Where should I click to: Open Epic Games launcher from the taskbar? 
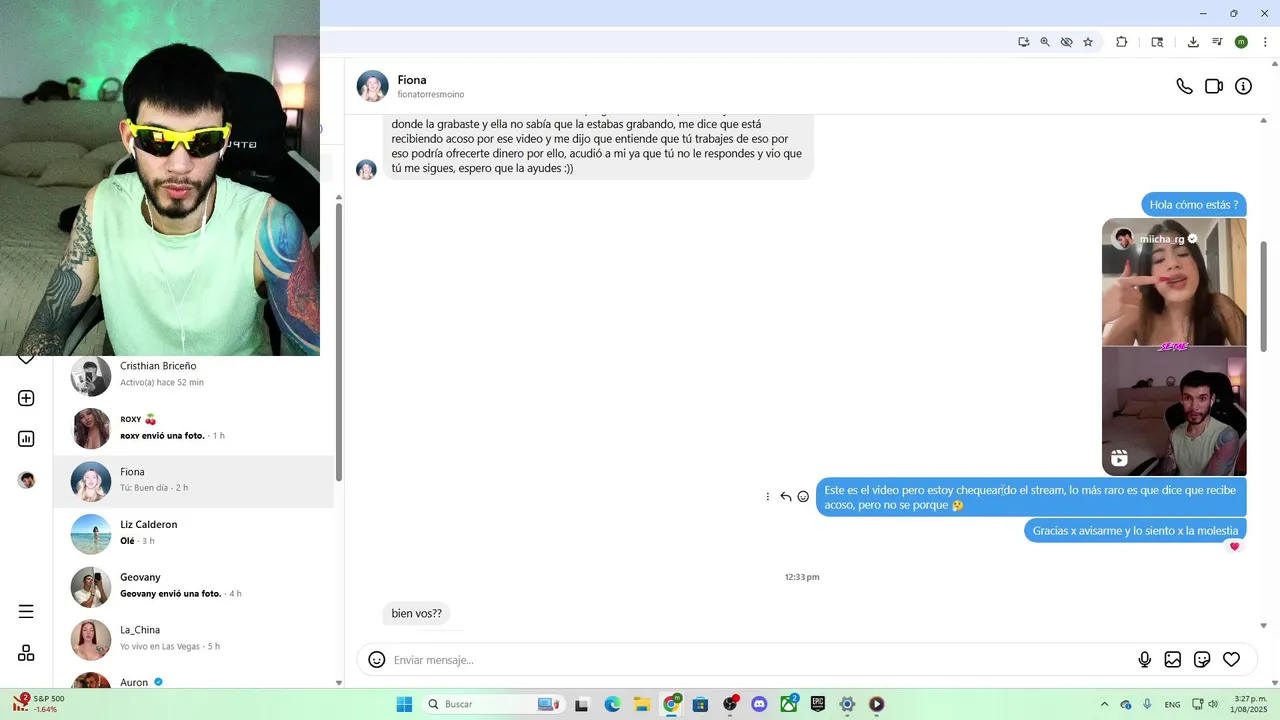[x=818, y=704]
